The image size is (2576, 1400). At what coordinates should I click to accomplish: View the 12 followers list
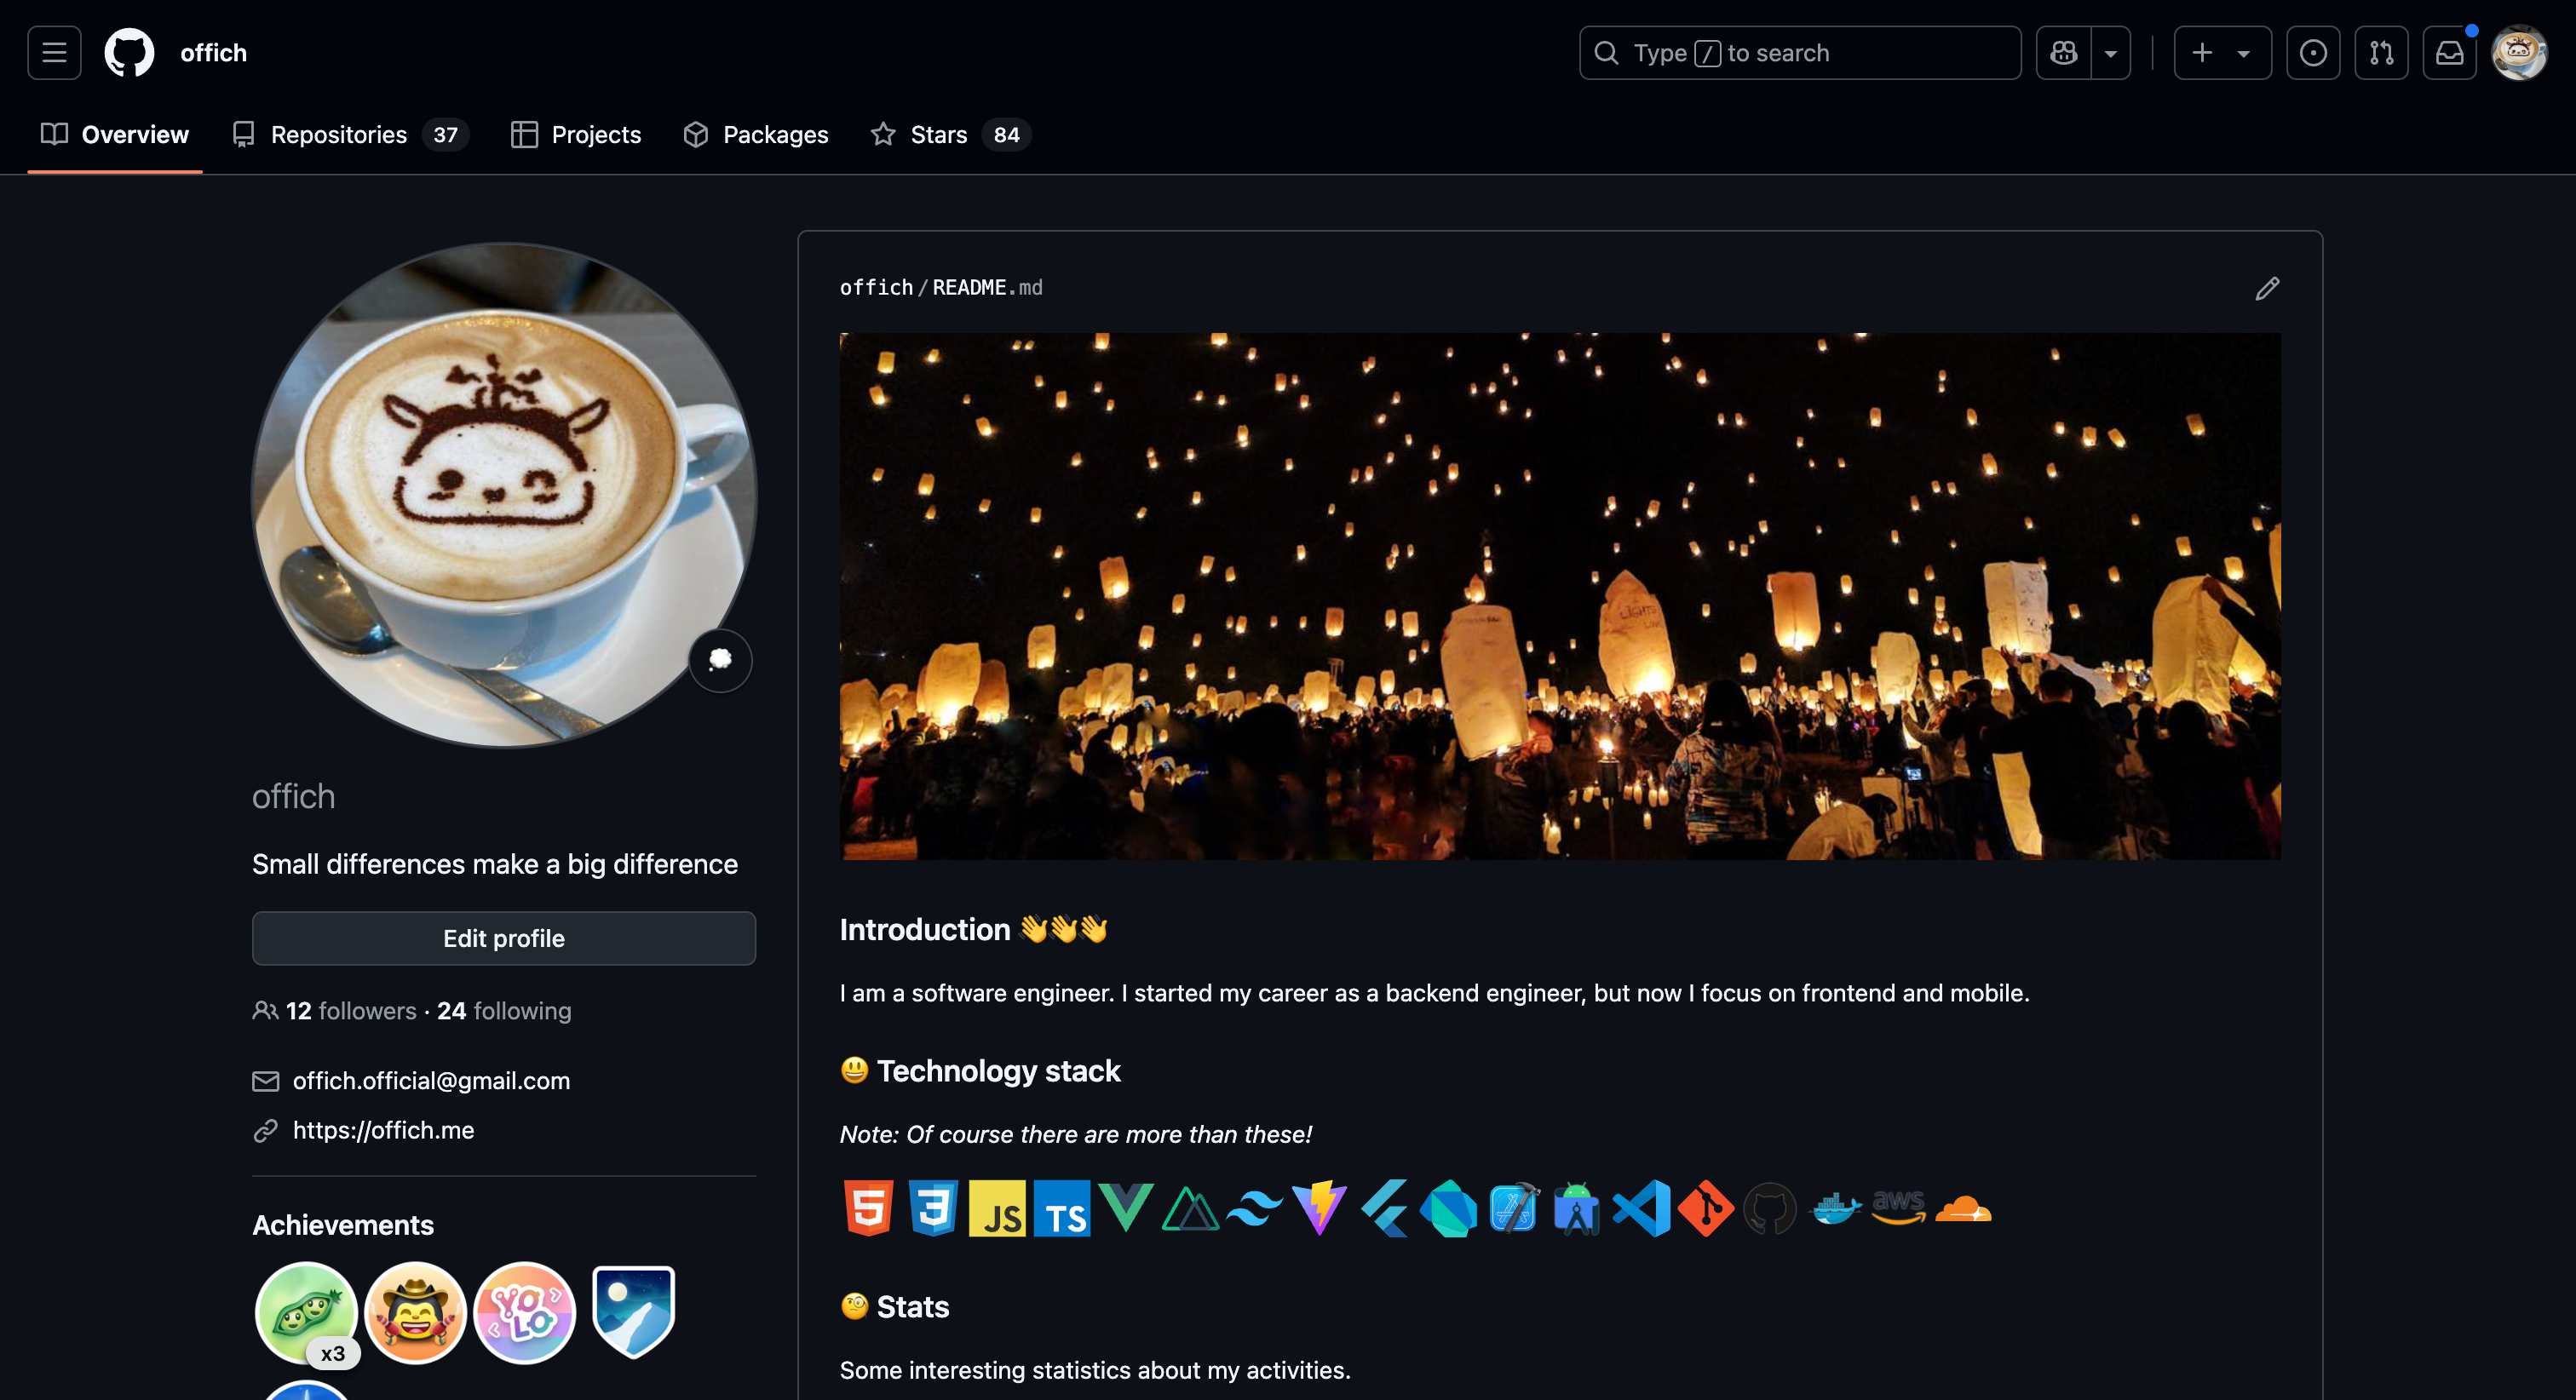350,1011
